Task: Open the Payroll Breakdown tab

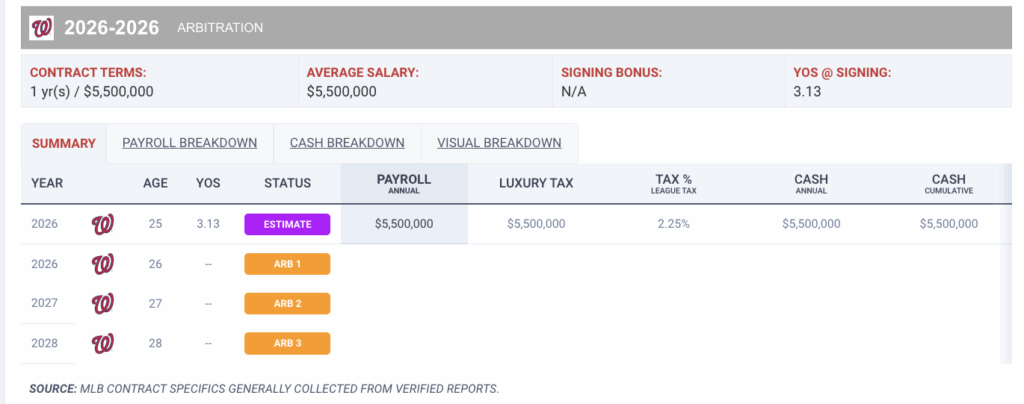Action: pos(190,143)
